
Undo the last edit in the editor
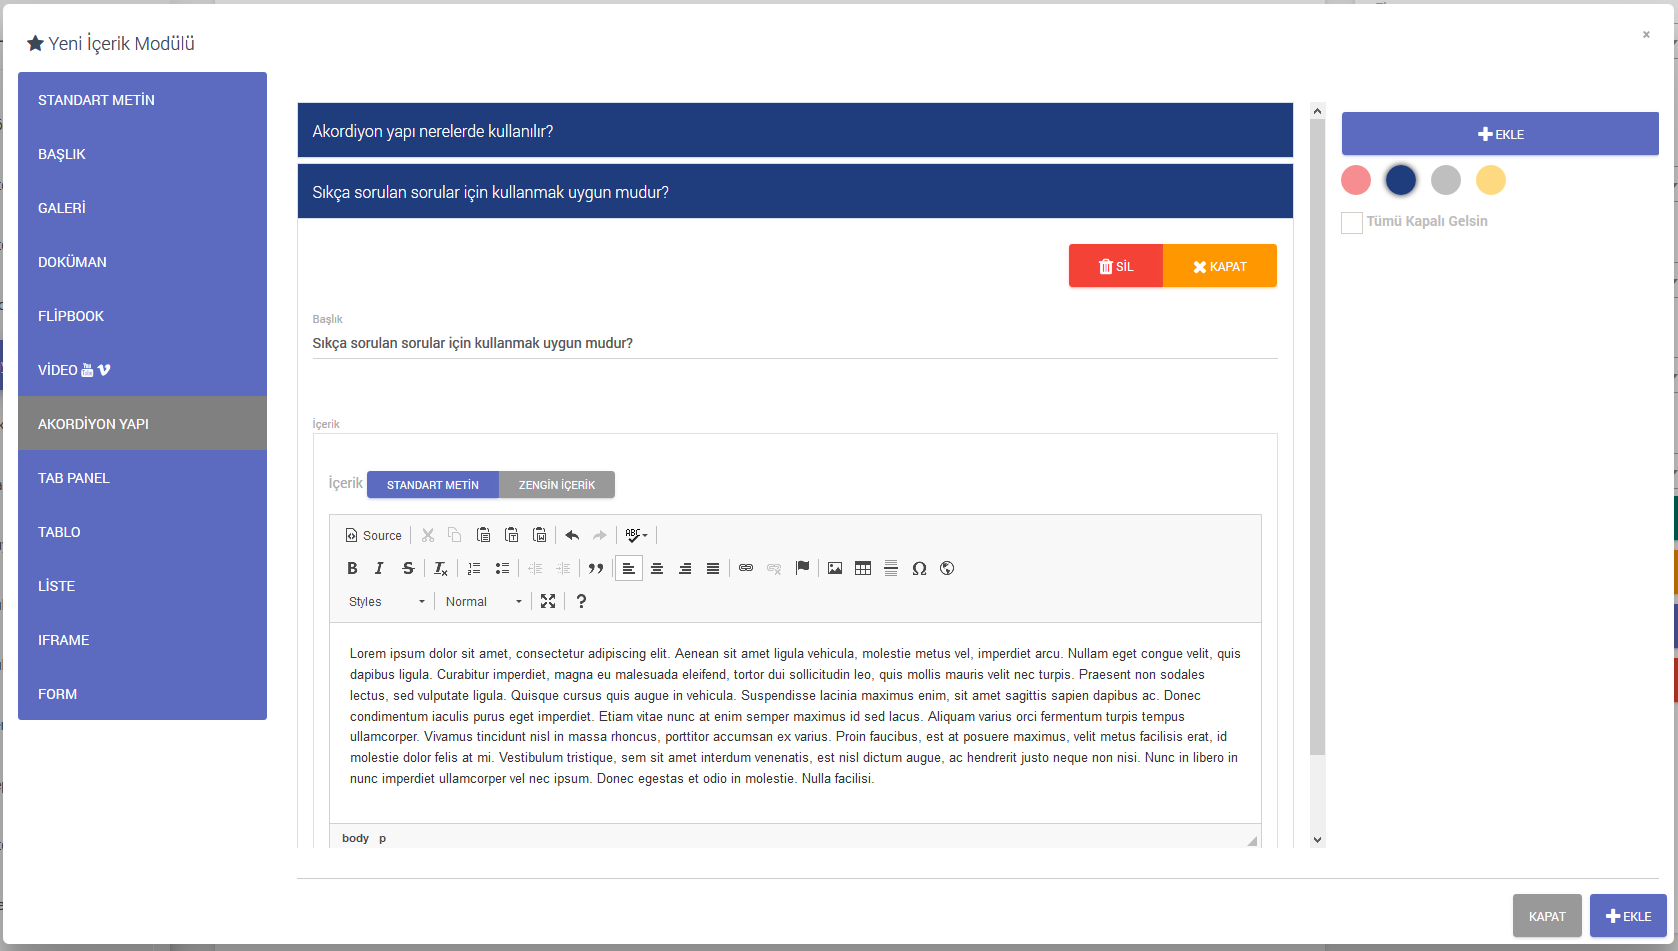tap(572, 535)
